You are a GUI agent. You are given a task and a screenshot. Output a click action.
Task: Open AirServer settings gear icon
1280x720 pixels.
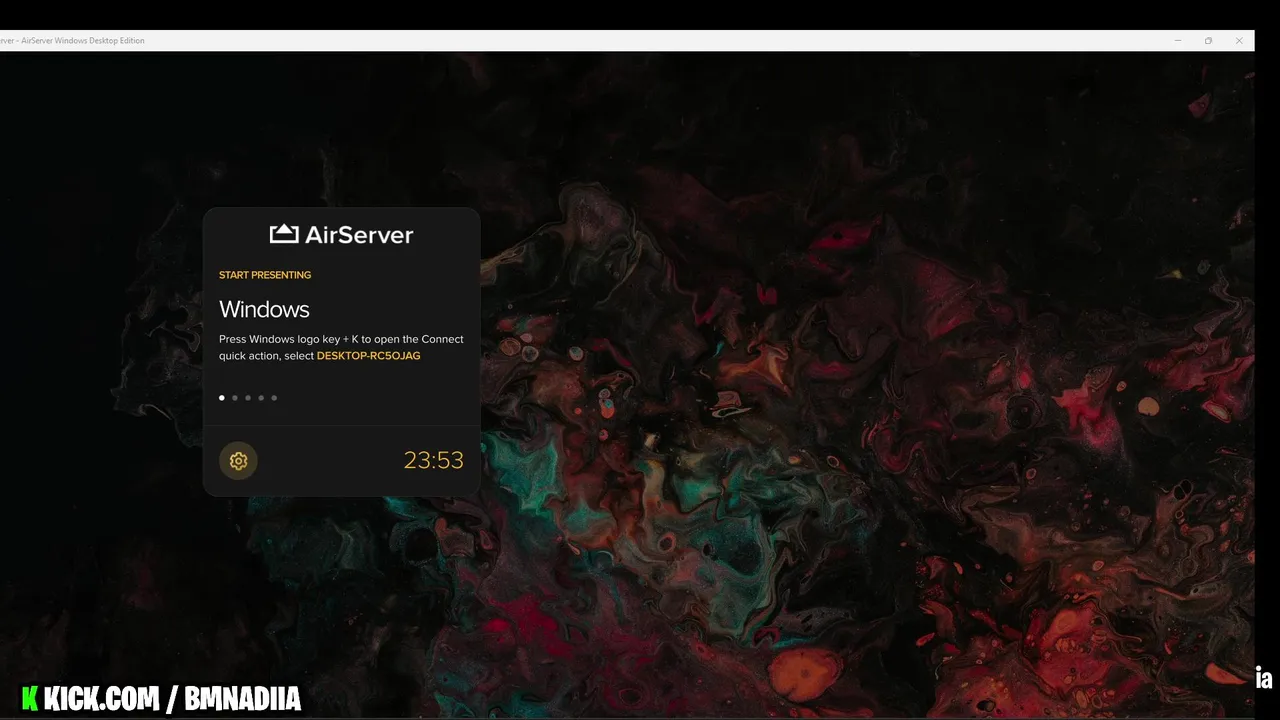(238, 461)
